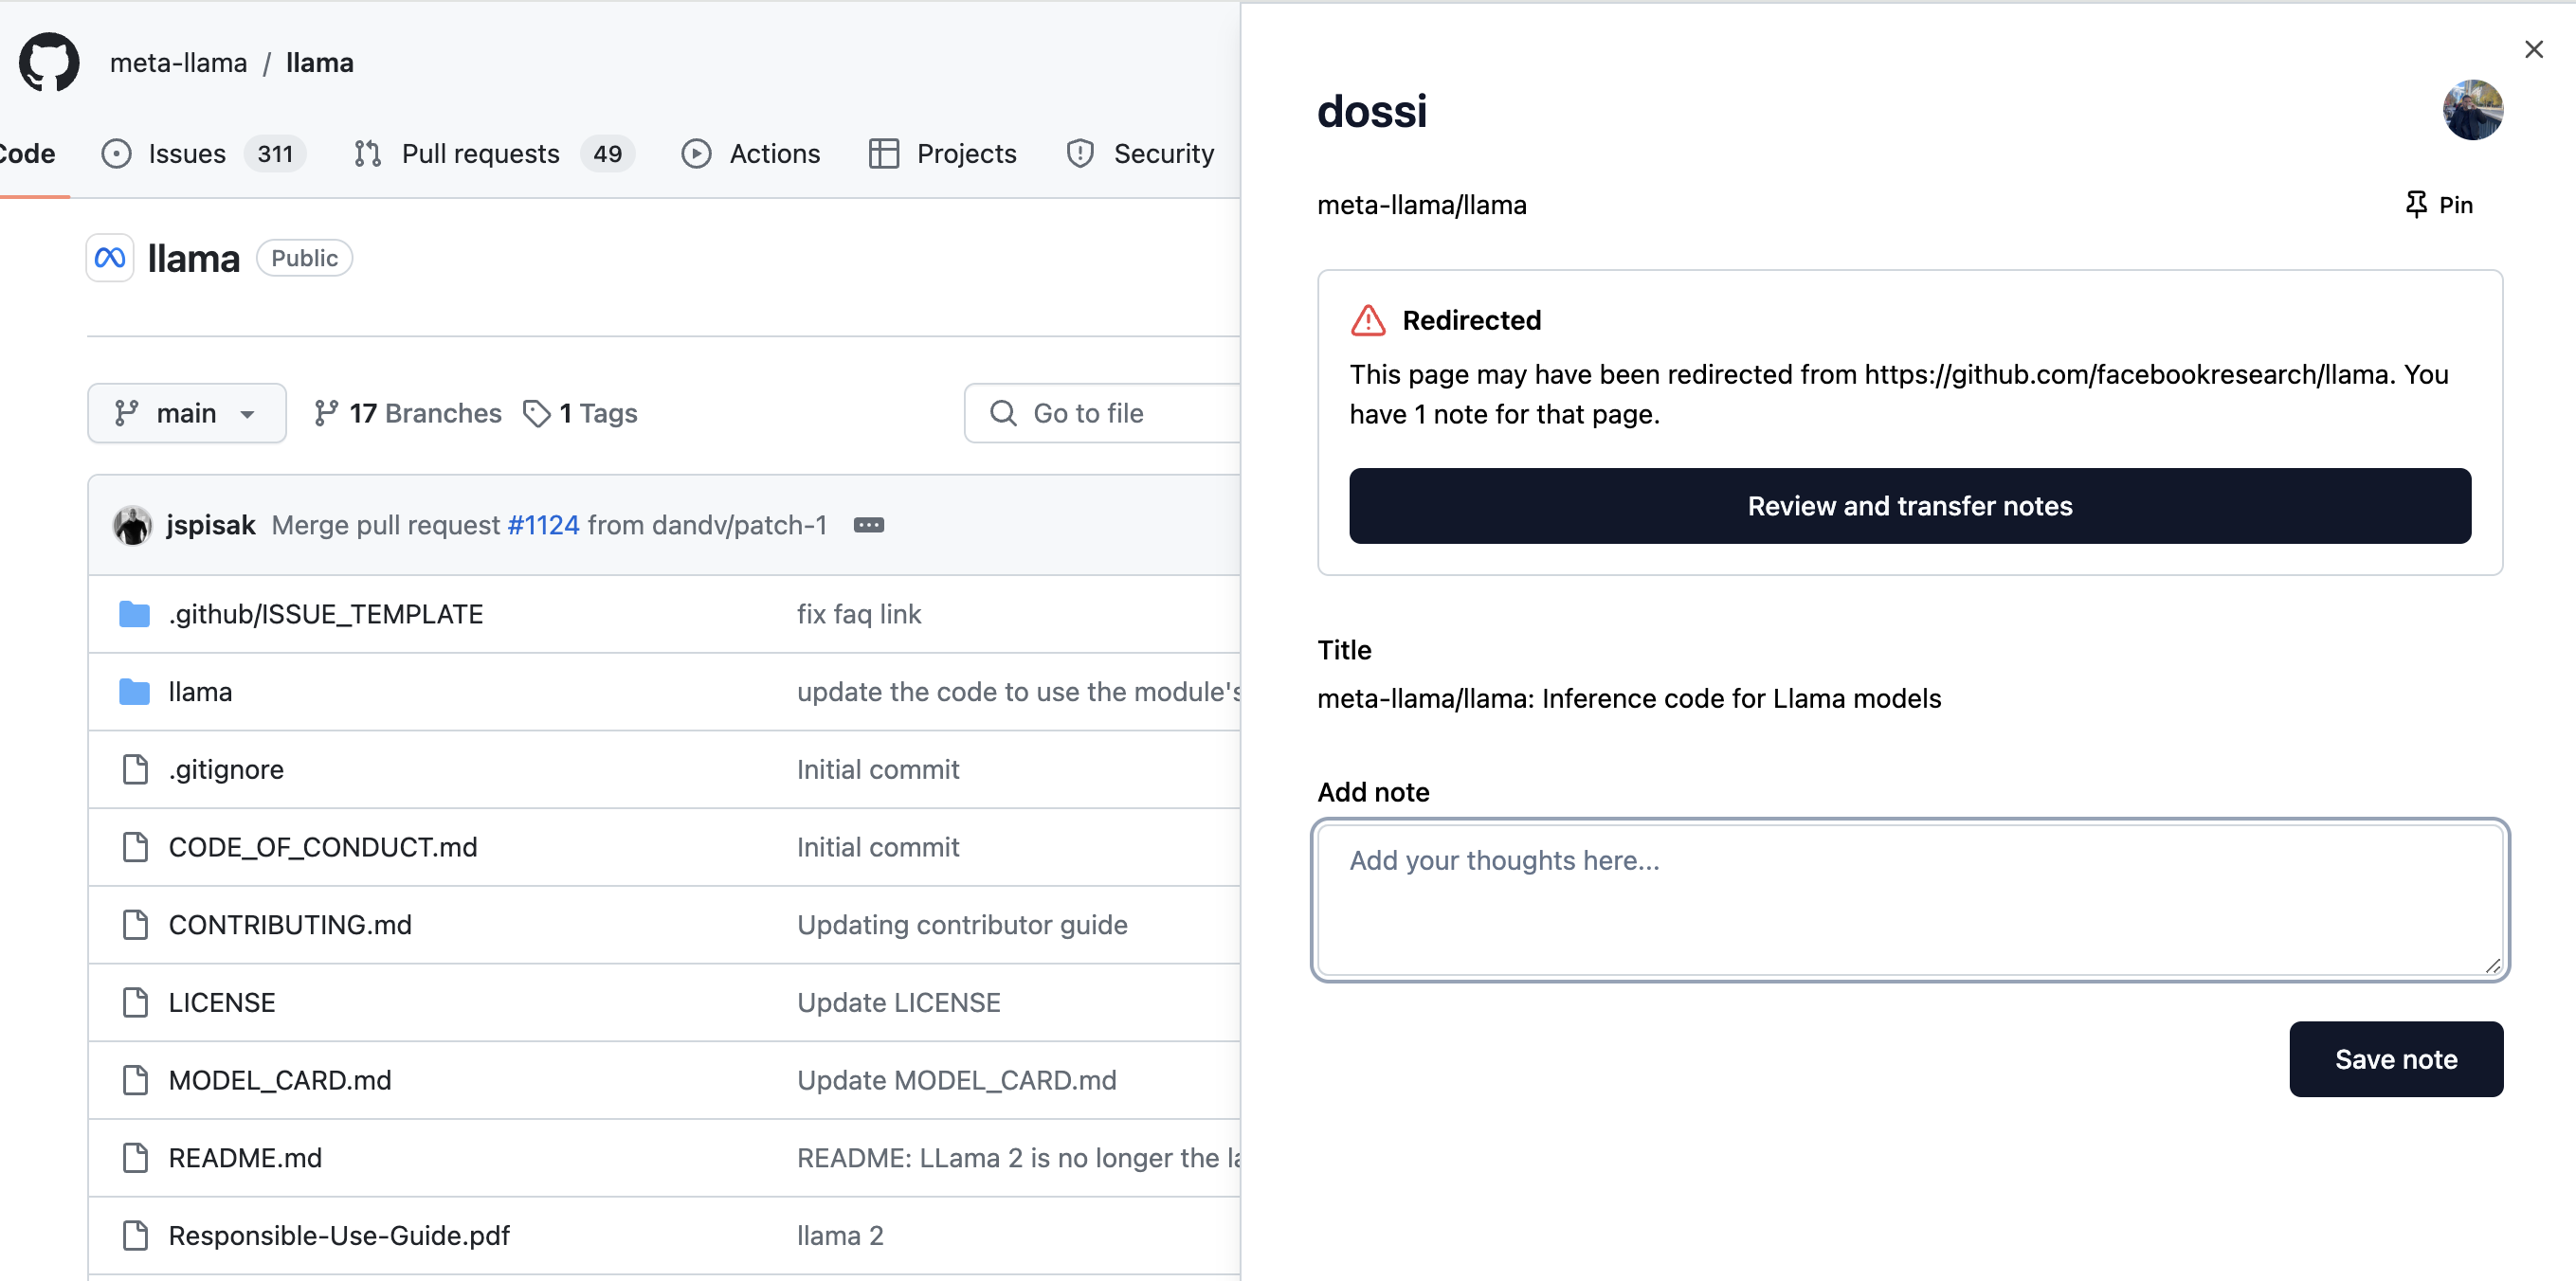Click 'Update MODEL_CARD.md' commit message
The image size is (2576, 1281).
(x=956, y=1080)
